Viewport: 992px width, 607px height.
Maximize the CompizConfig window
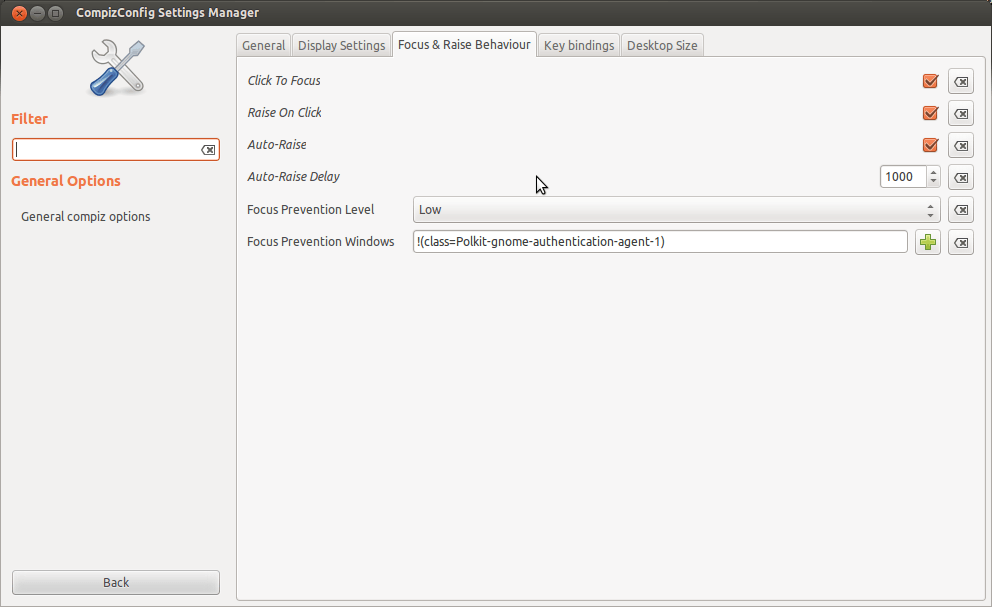coord(56,13)
